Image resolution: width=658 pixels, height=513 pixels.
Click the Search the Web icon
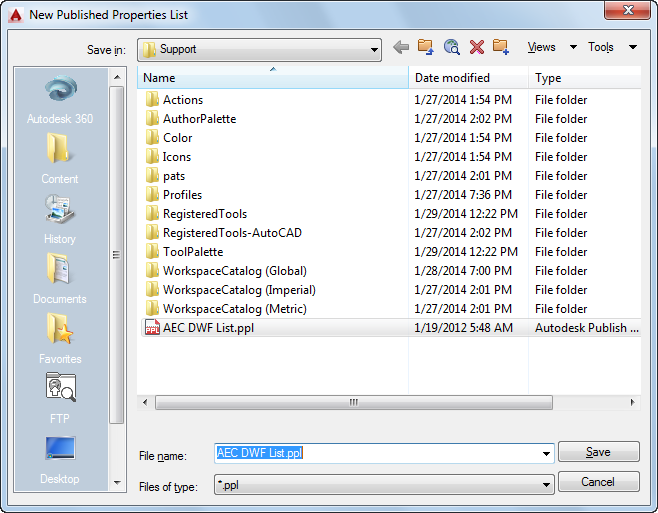tap(452, 47)
